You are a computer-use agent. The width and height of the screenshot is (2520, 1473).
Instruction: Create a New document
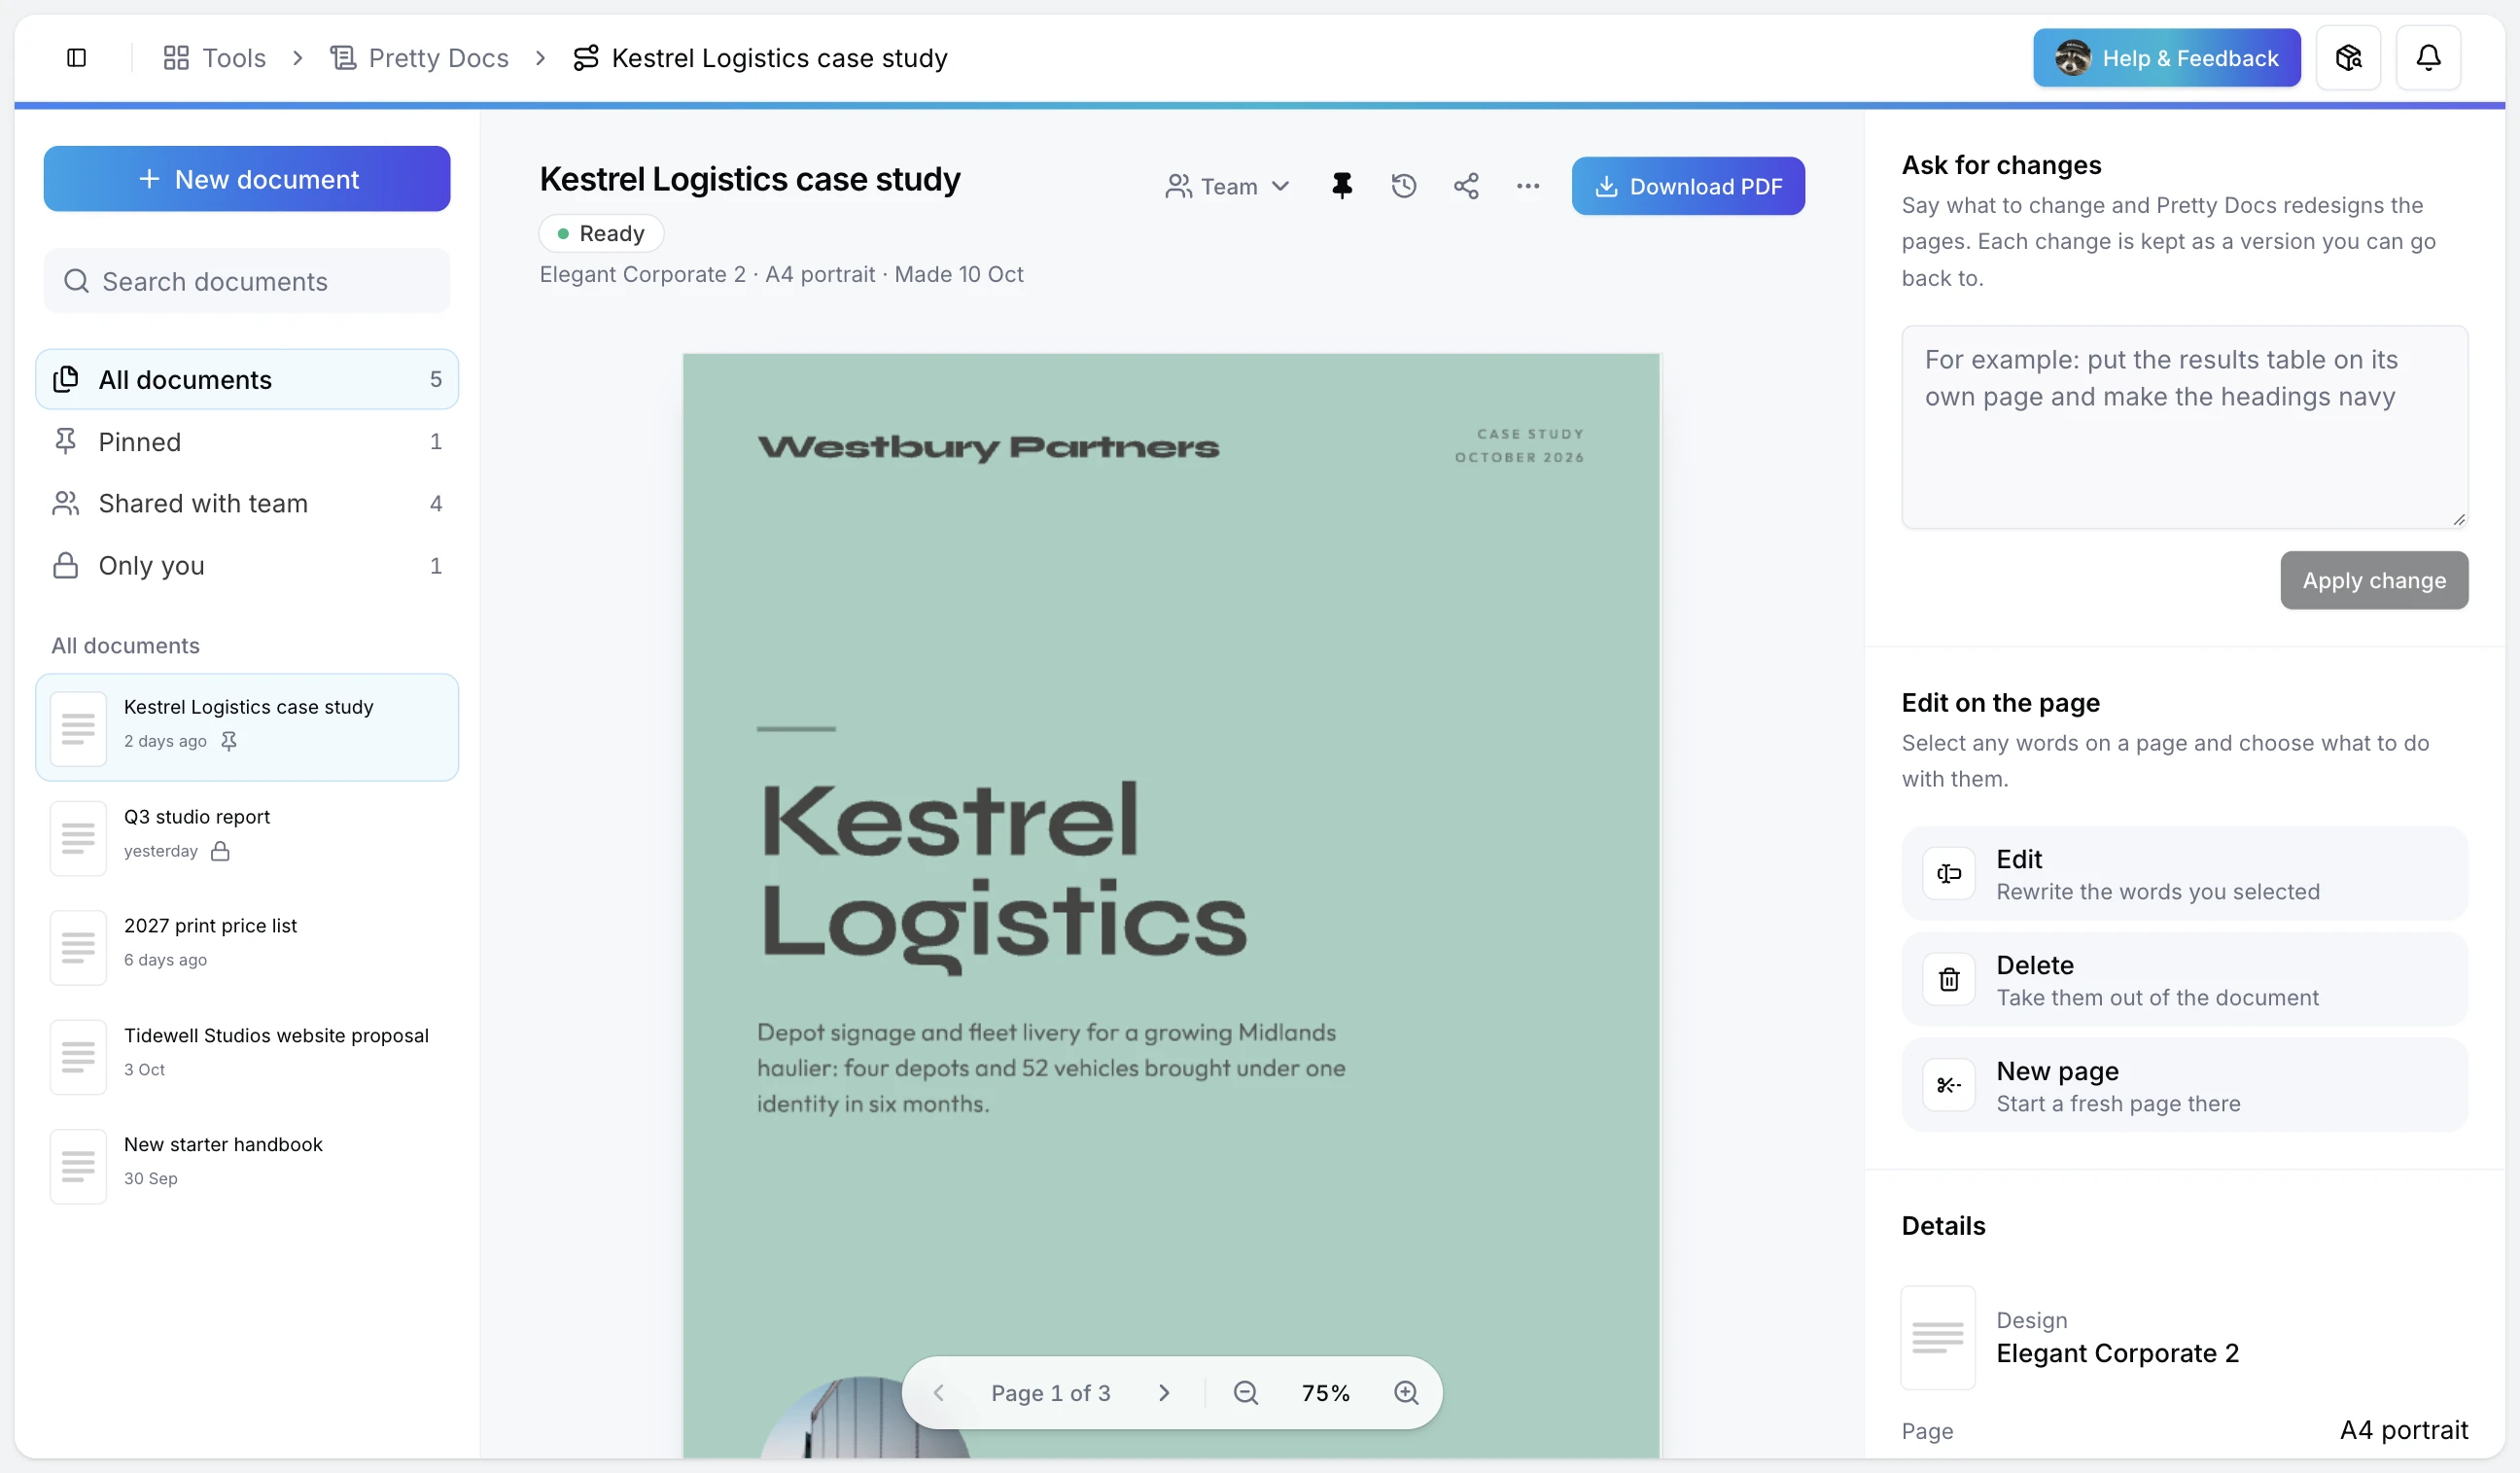[247, 179]
